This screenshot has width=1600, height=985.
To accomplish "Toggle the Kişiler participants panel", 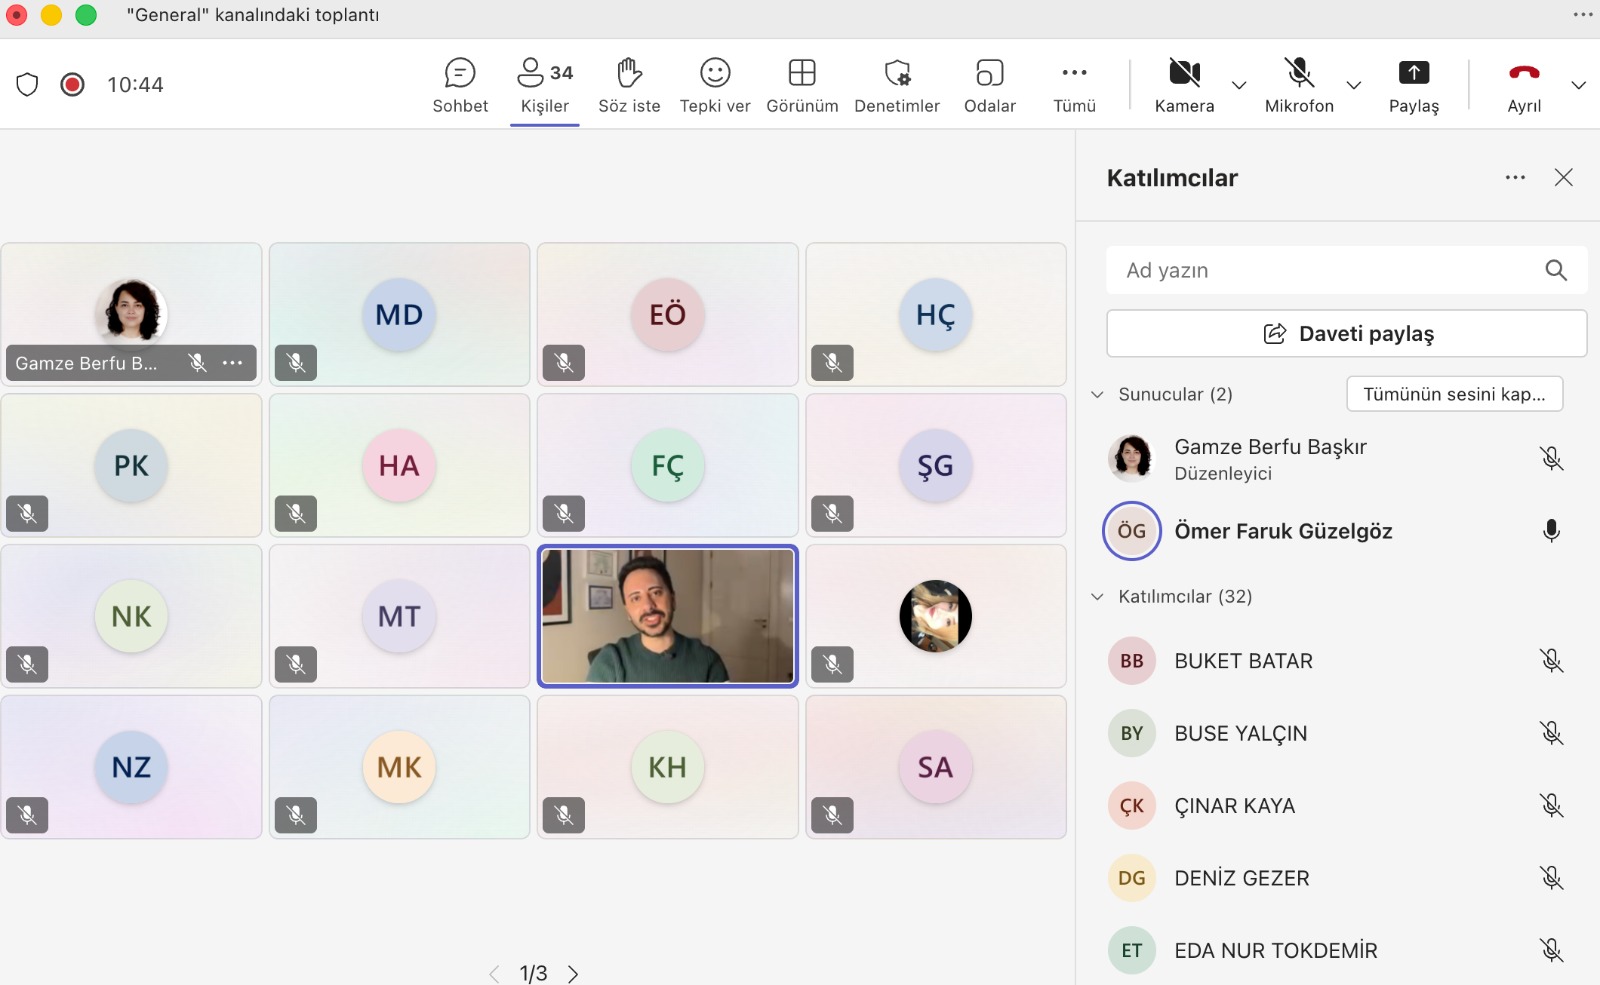I will point(545,85).
